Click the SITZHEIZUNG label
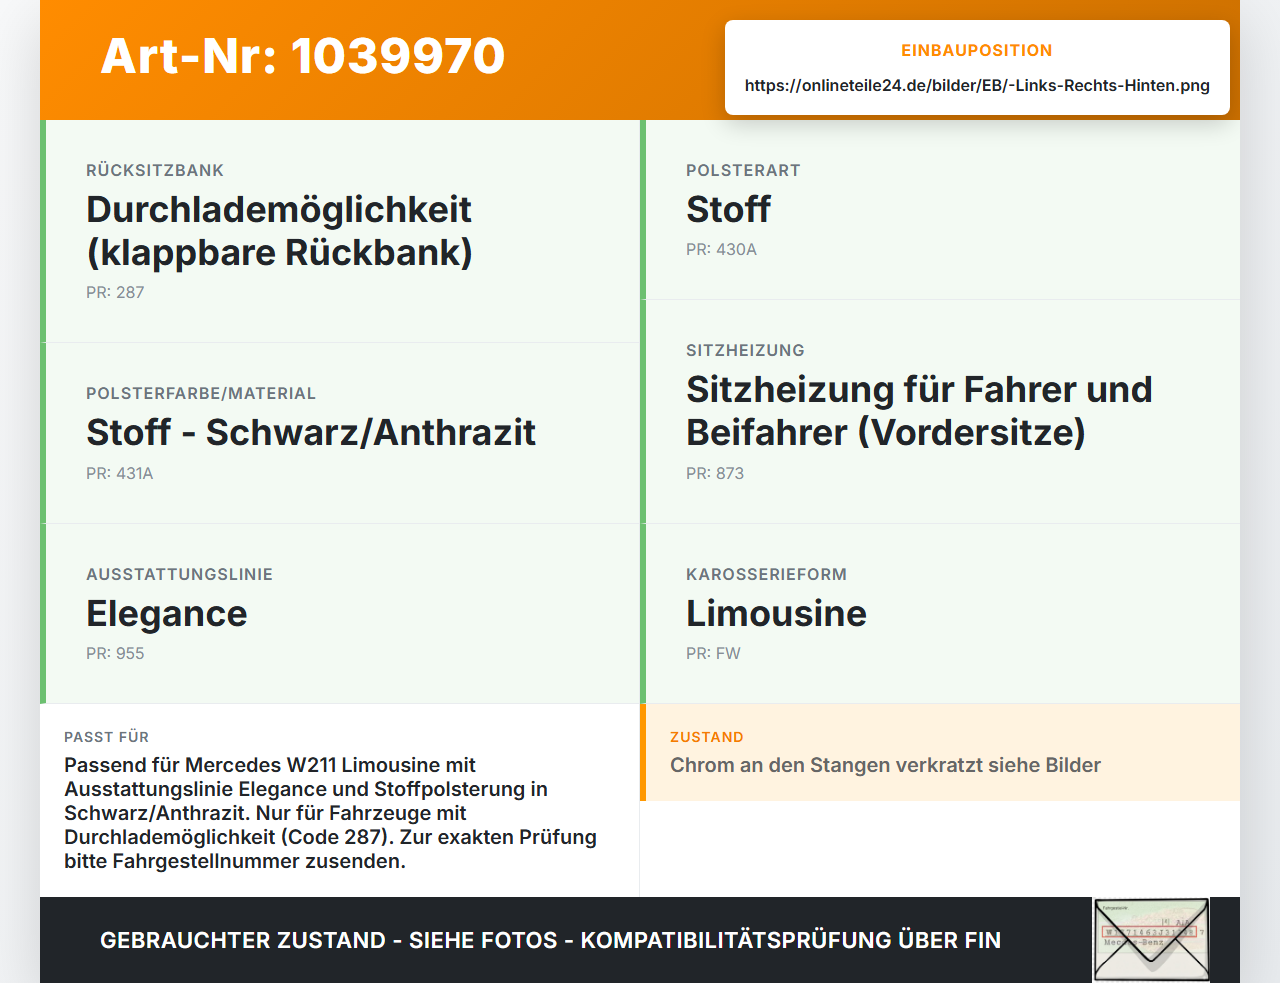Image resolution: width=1280 pixels, height=983 pixels. point(745,350)
